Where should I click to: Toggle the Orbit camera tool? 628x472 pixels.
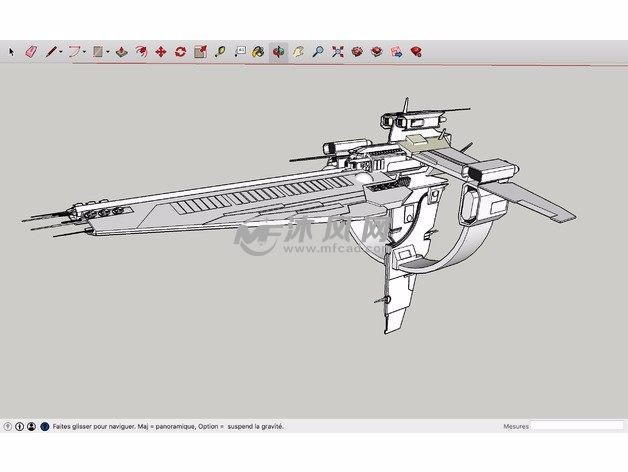pos(278,51)
